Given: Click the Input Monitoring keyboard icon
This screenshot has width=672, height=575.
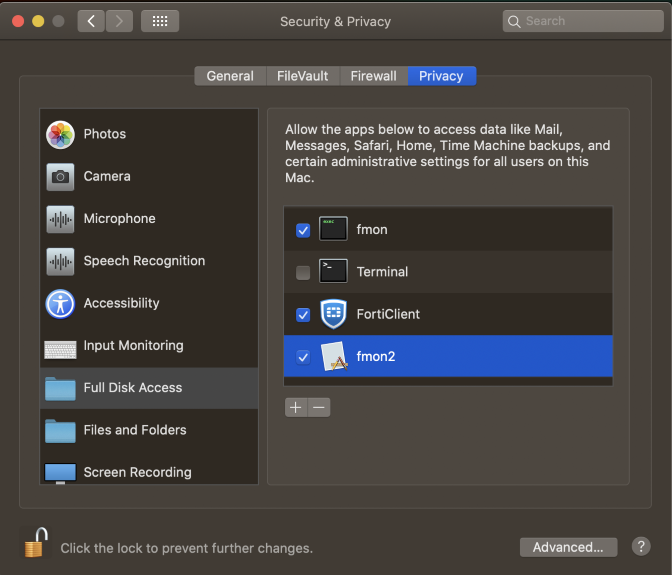Looking at the screenshot, I should [60, 349].
